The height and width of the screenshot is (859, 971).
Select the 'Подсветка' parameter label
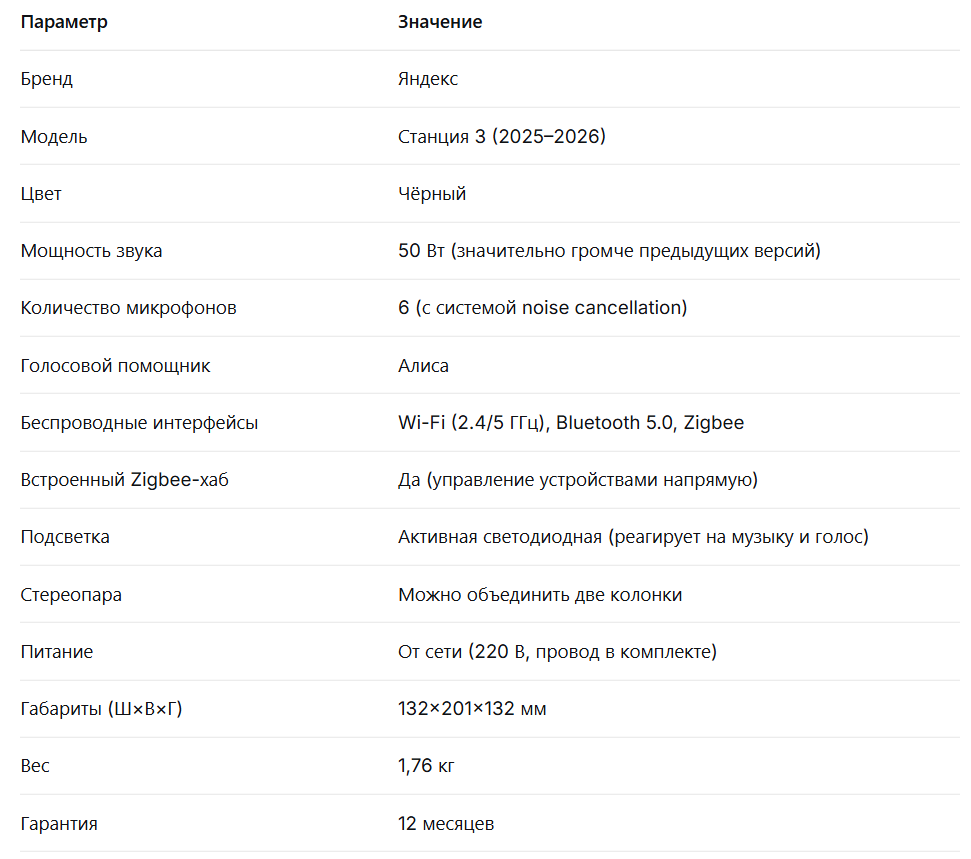pyautogui.click(x=65, y=537)
